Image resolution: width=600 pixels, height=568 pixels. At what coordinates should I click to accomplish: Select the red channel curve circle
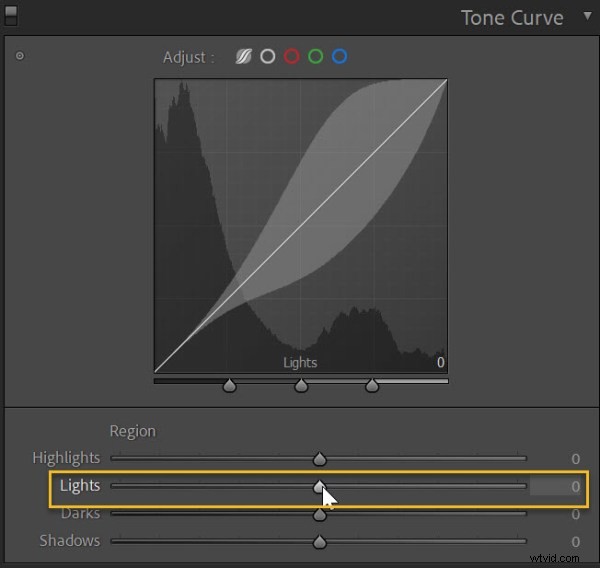click(x=292, y=56)
